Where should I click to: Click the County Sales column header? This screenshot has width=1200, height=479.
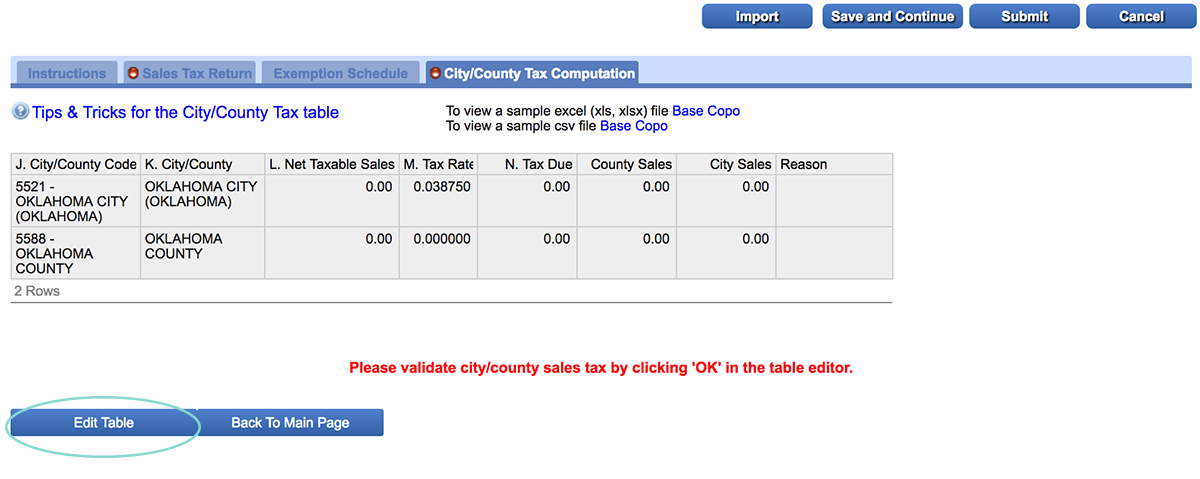tap(626, 164)
